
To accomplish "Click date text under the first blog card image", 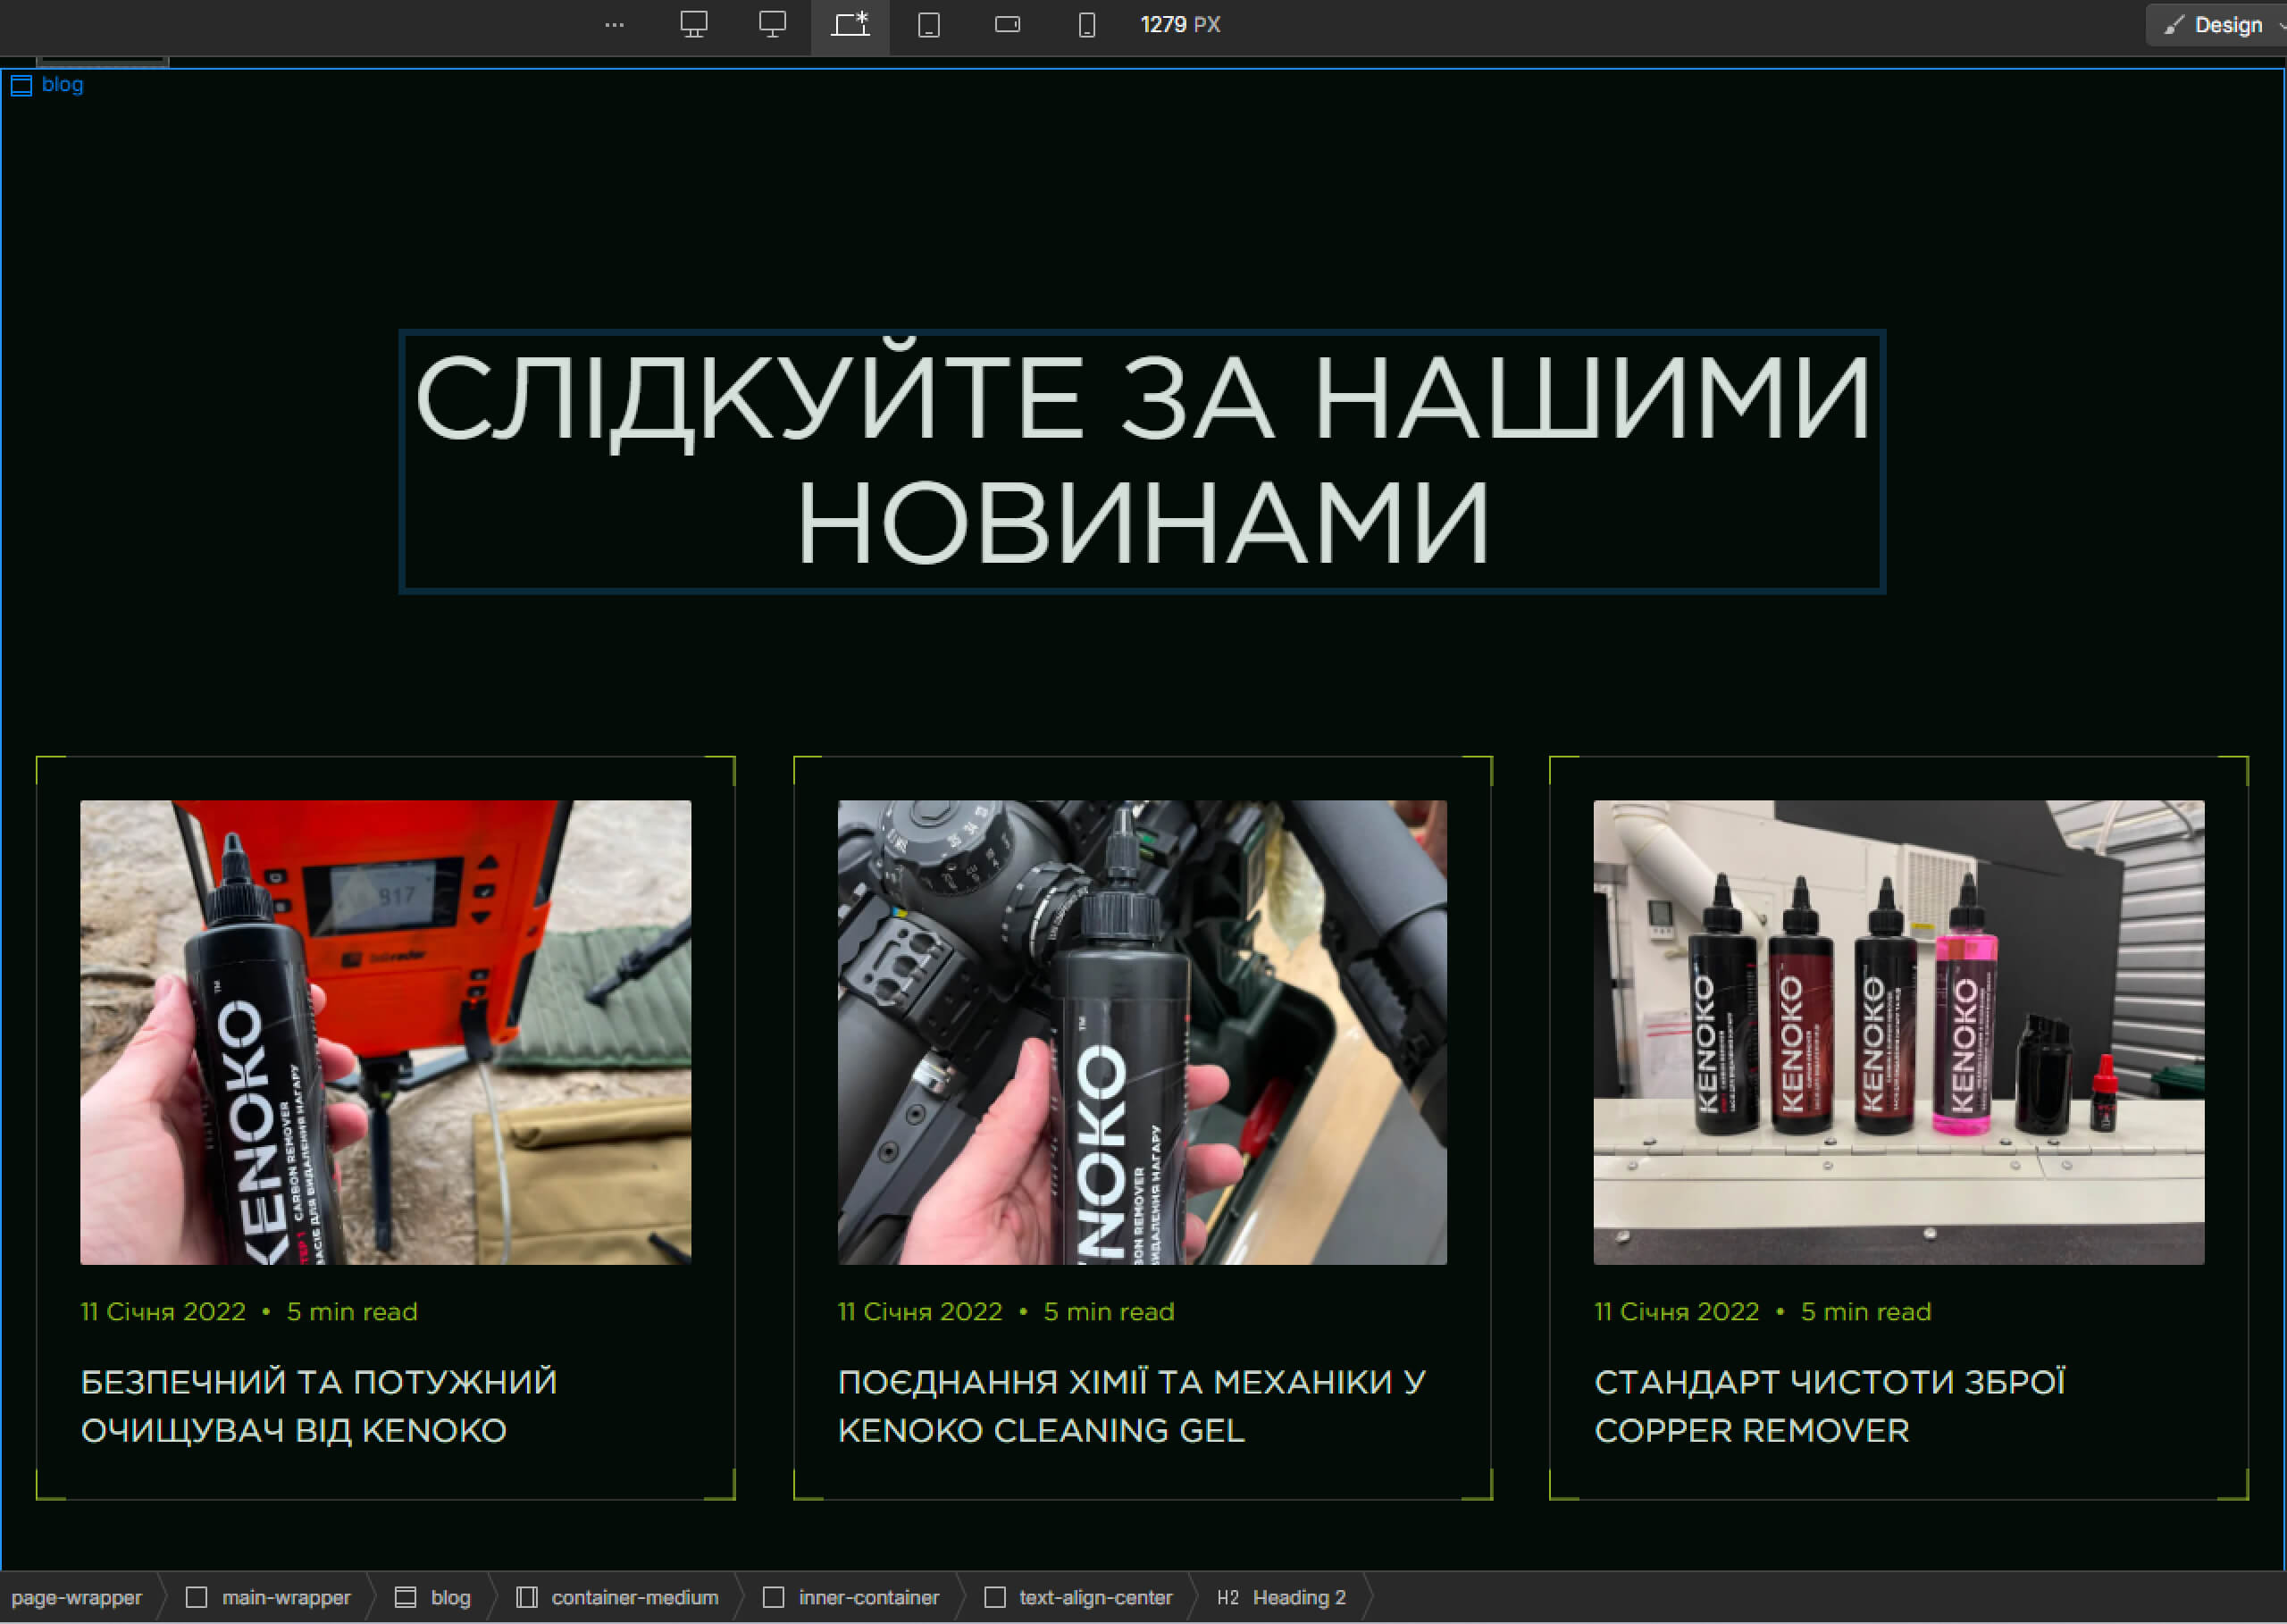I will pyautogui.click(x=163, y=1312).
